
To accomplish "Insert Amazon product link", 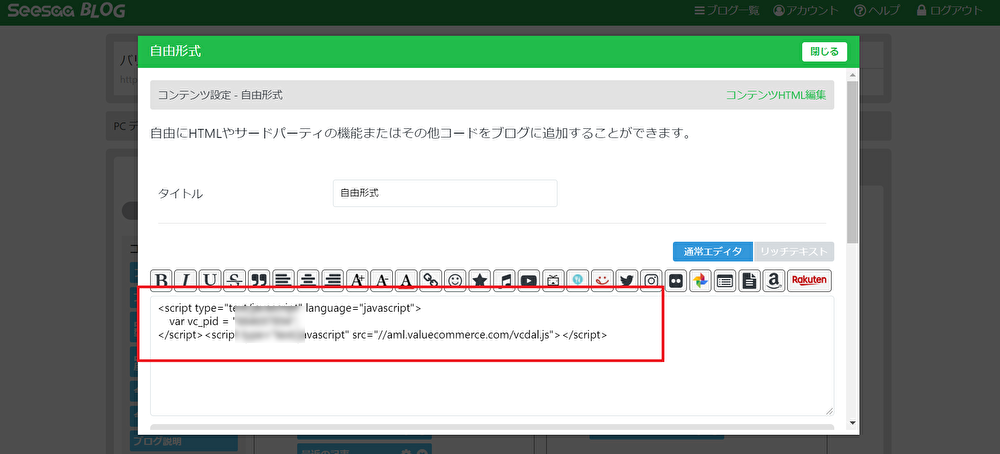I will pos(773,280).
